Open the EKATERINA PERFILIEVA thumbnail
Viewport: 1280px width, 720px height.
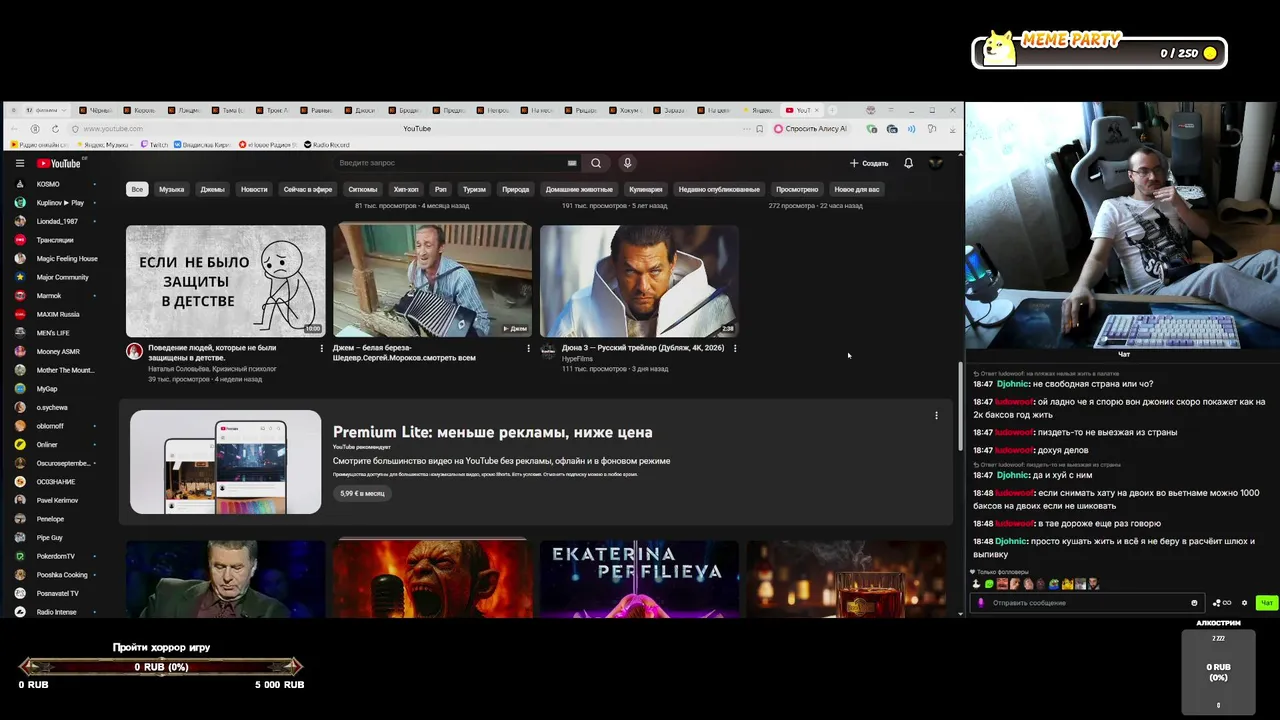coord(639,579)
